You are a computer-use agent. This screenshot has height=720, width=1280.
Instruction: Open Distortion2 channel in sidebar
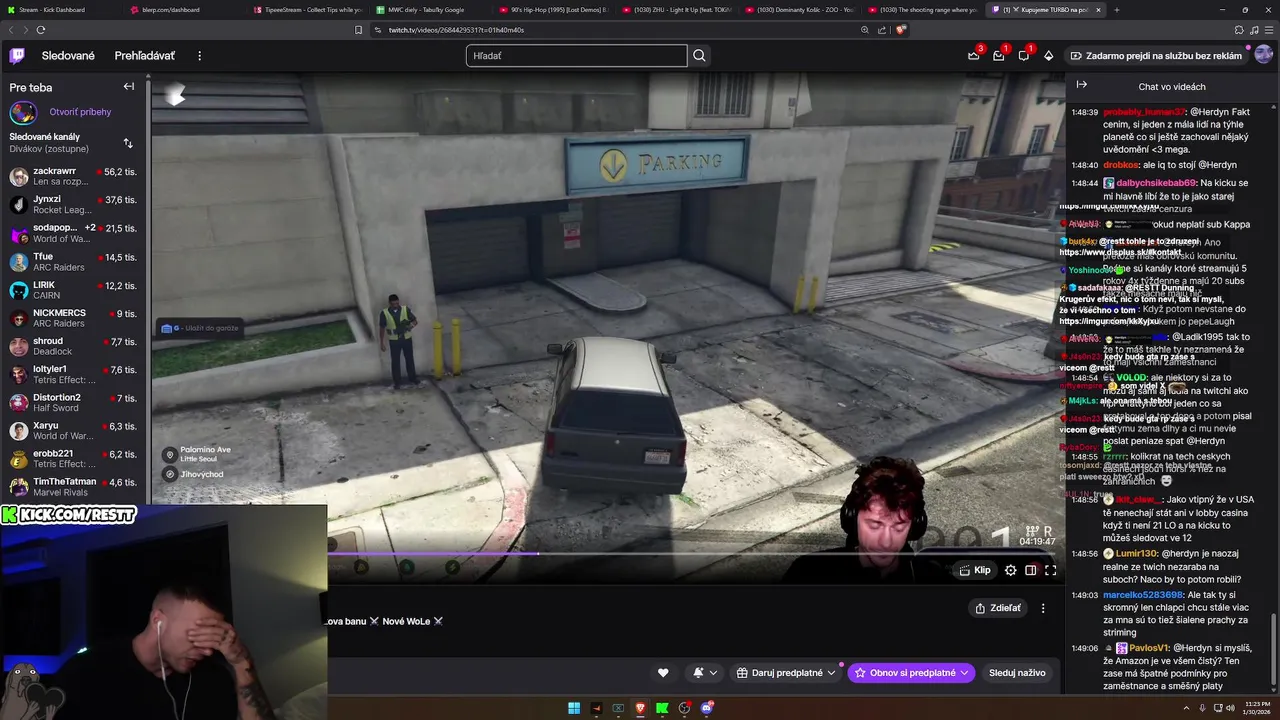[x=75, y=403]
